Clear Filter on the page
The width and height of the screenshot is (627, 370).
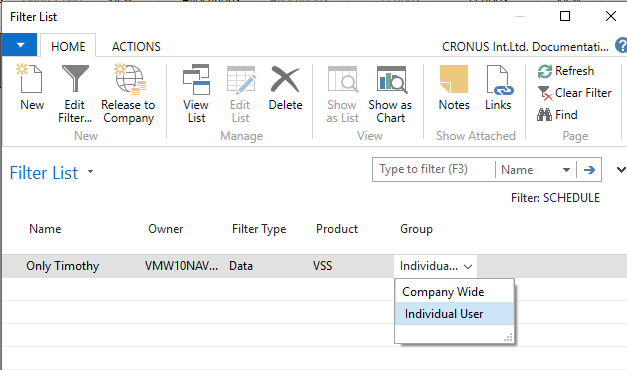coord(574,93)
